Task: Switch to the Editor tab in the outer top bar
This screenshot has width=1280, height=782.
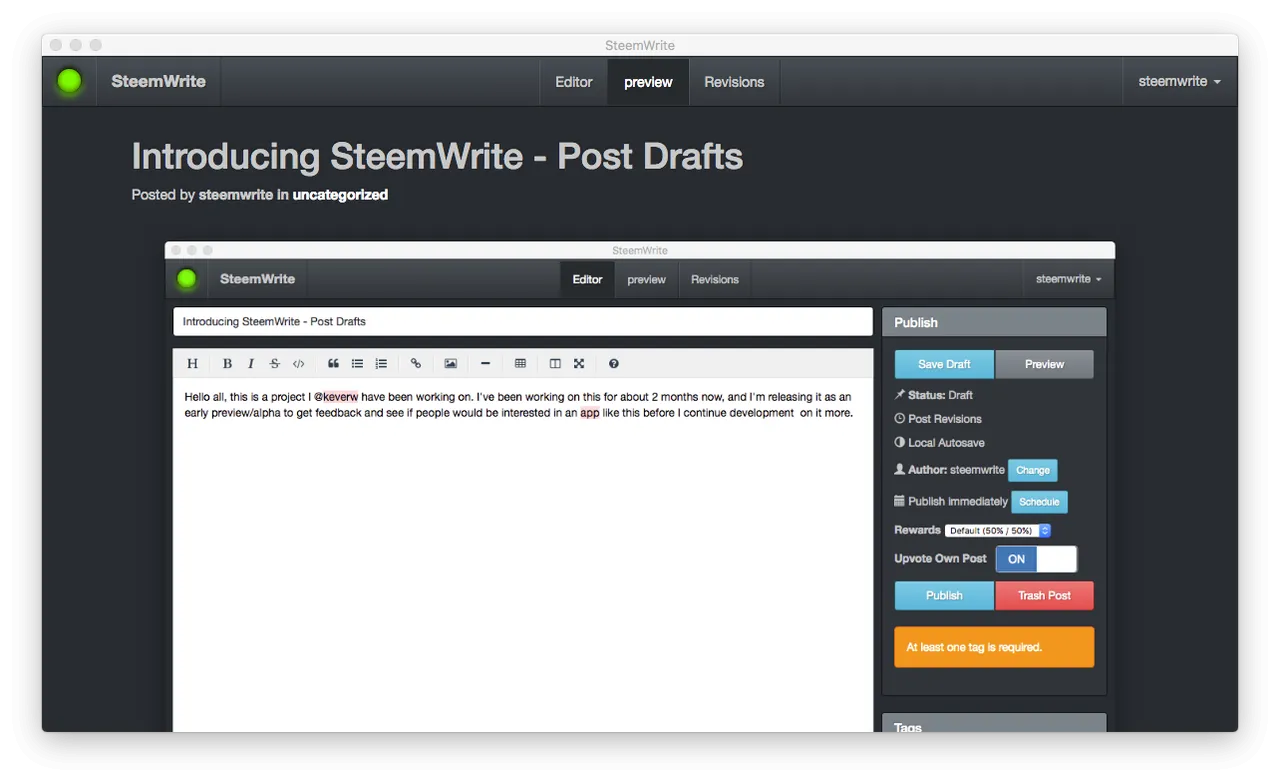Action: (x=574, y=82)
